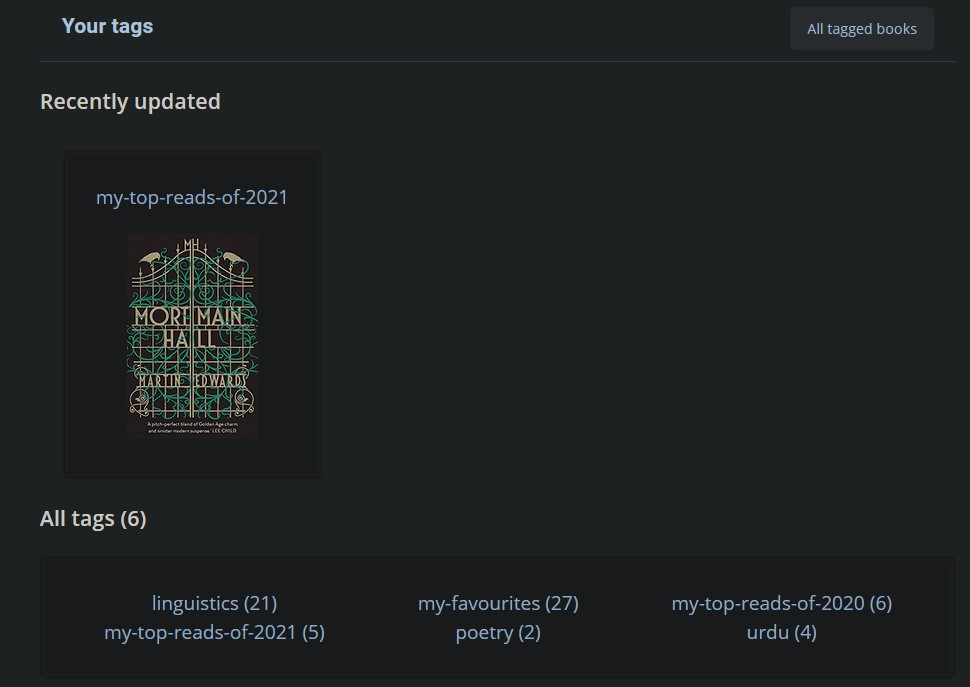Click the Lee Child quote on book cover
This screenshot has width=970, height=687.
click(192, 427)
